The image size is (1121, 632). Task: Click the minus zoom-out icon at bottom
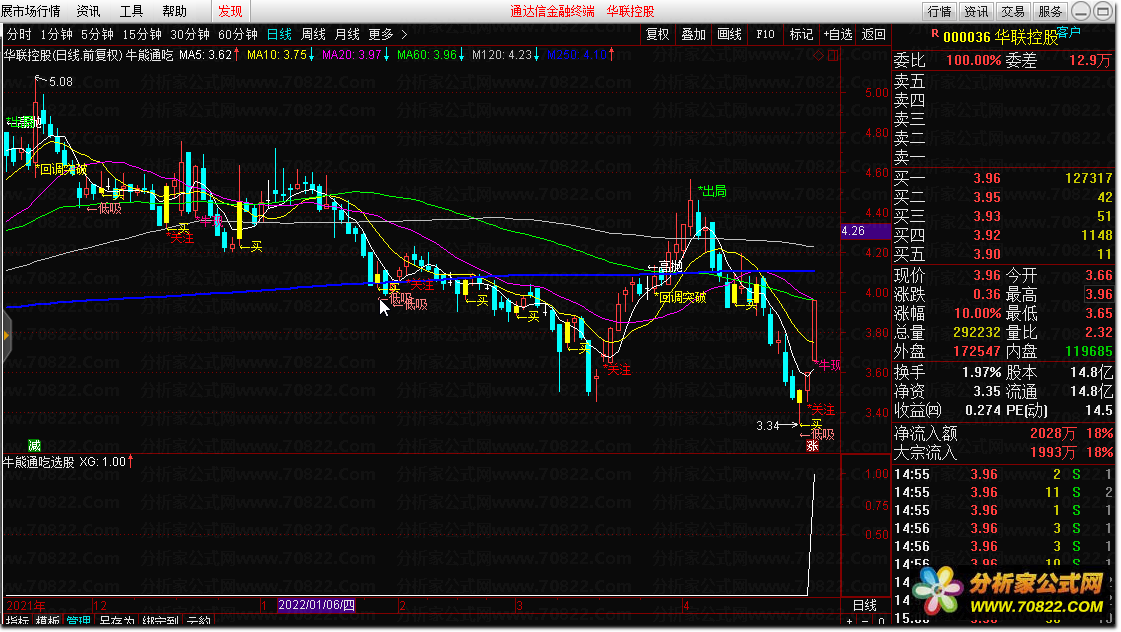point(865,622)
